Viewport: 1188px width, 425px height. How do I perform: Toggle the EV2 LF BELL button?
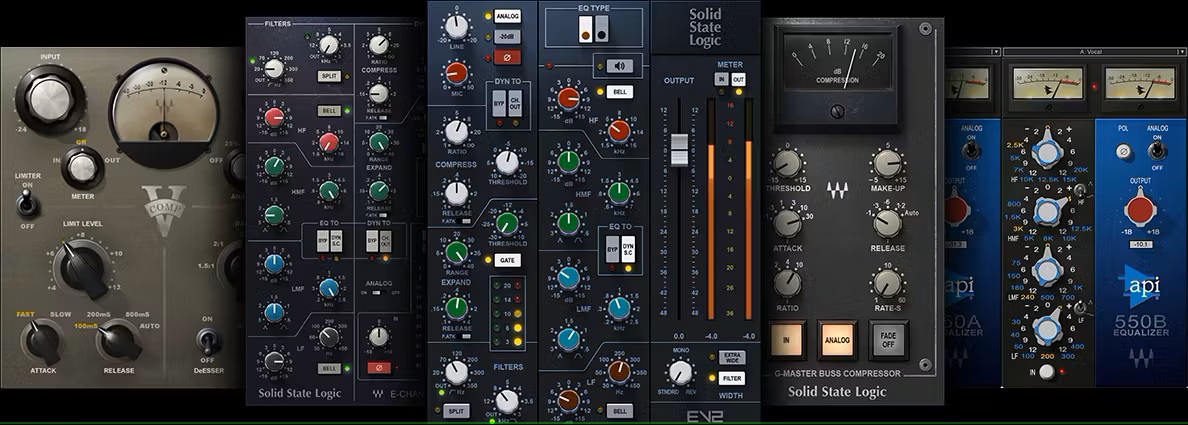point(619,411)
